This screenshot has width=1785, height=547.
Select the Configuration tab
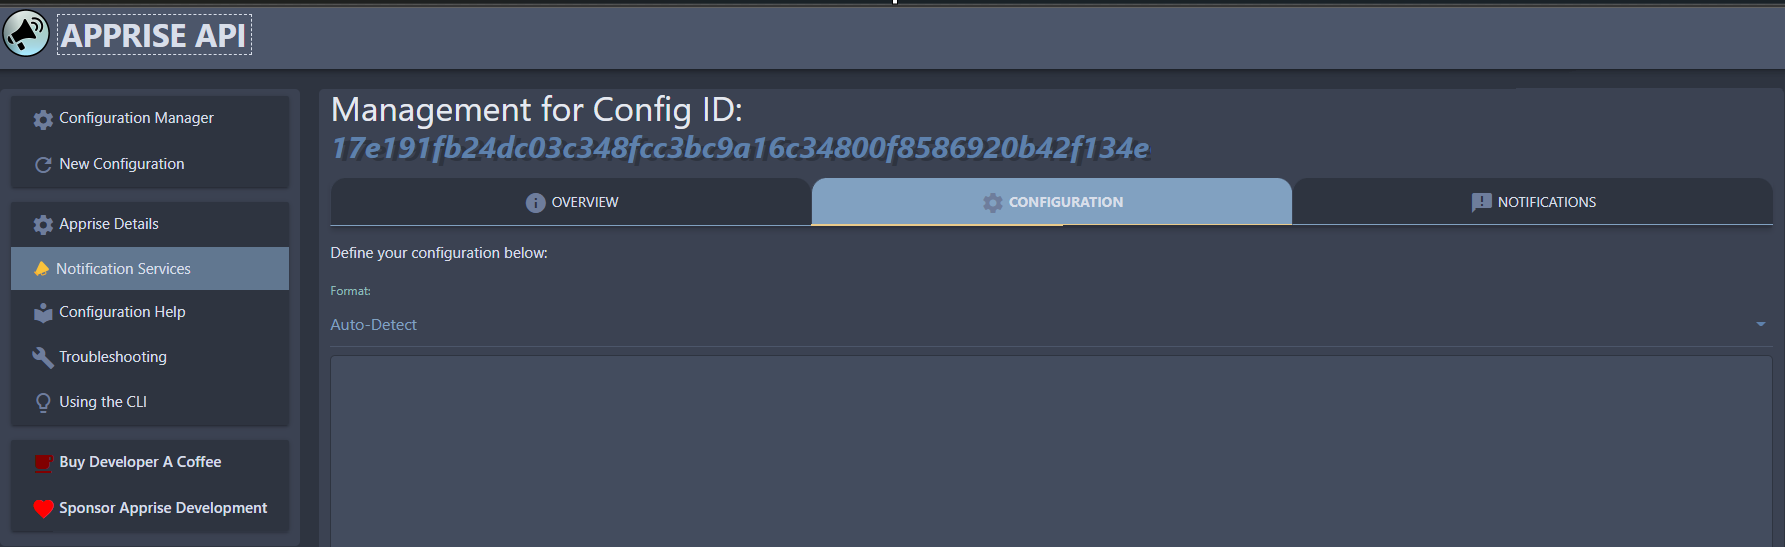click(1052, 202)
